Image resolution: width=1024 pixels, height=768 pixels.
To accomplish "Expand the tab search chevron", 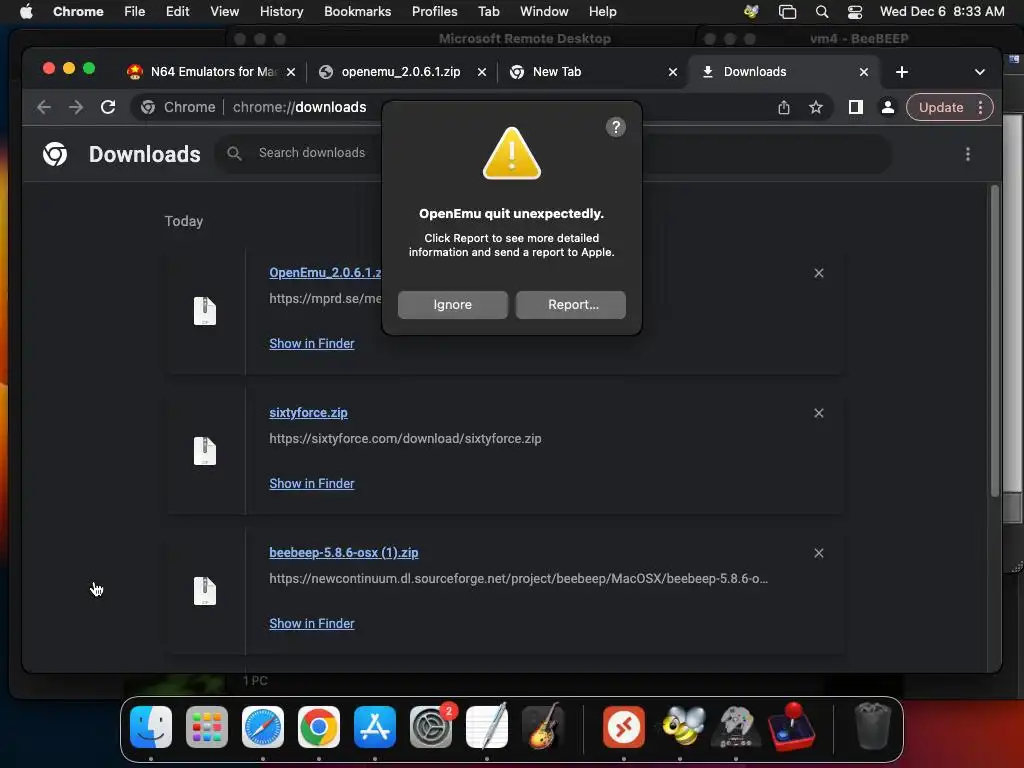I will click(x=979, y=72).
